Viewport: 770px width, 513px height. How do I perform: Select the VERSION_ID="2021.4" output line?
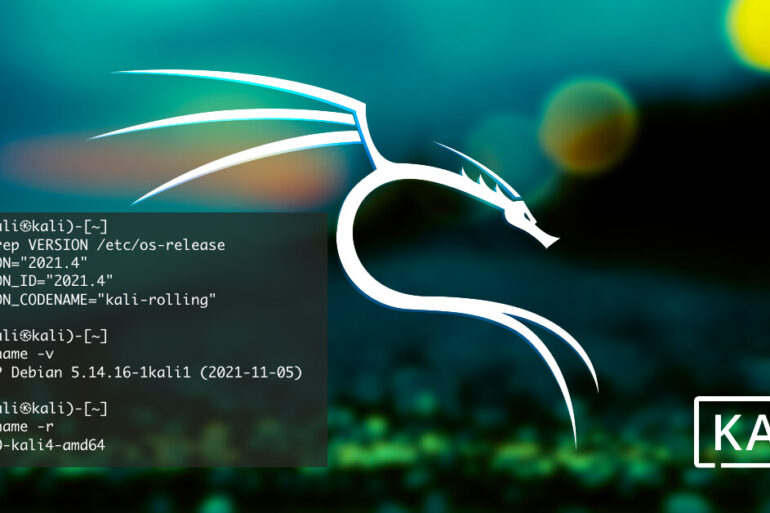pos(56,281)
